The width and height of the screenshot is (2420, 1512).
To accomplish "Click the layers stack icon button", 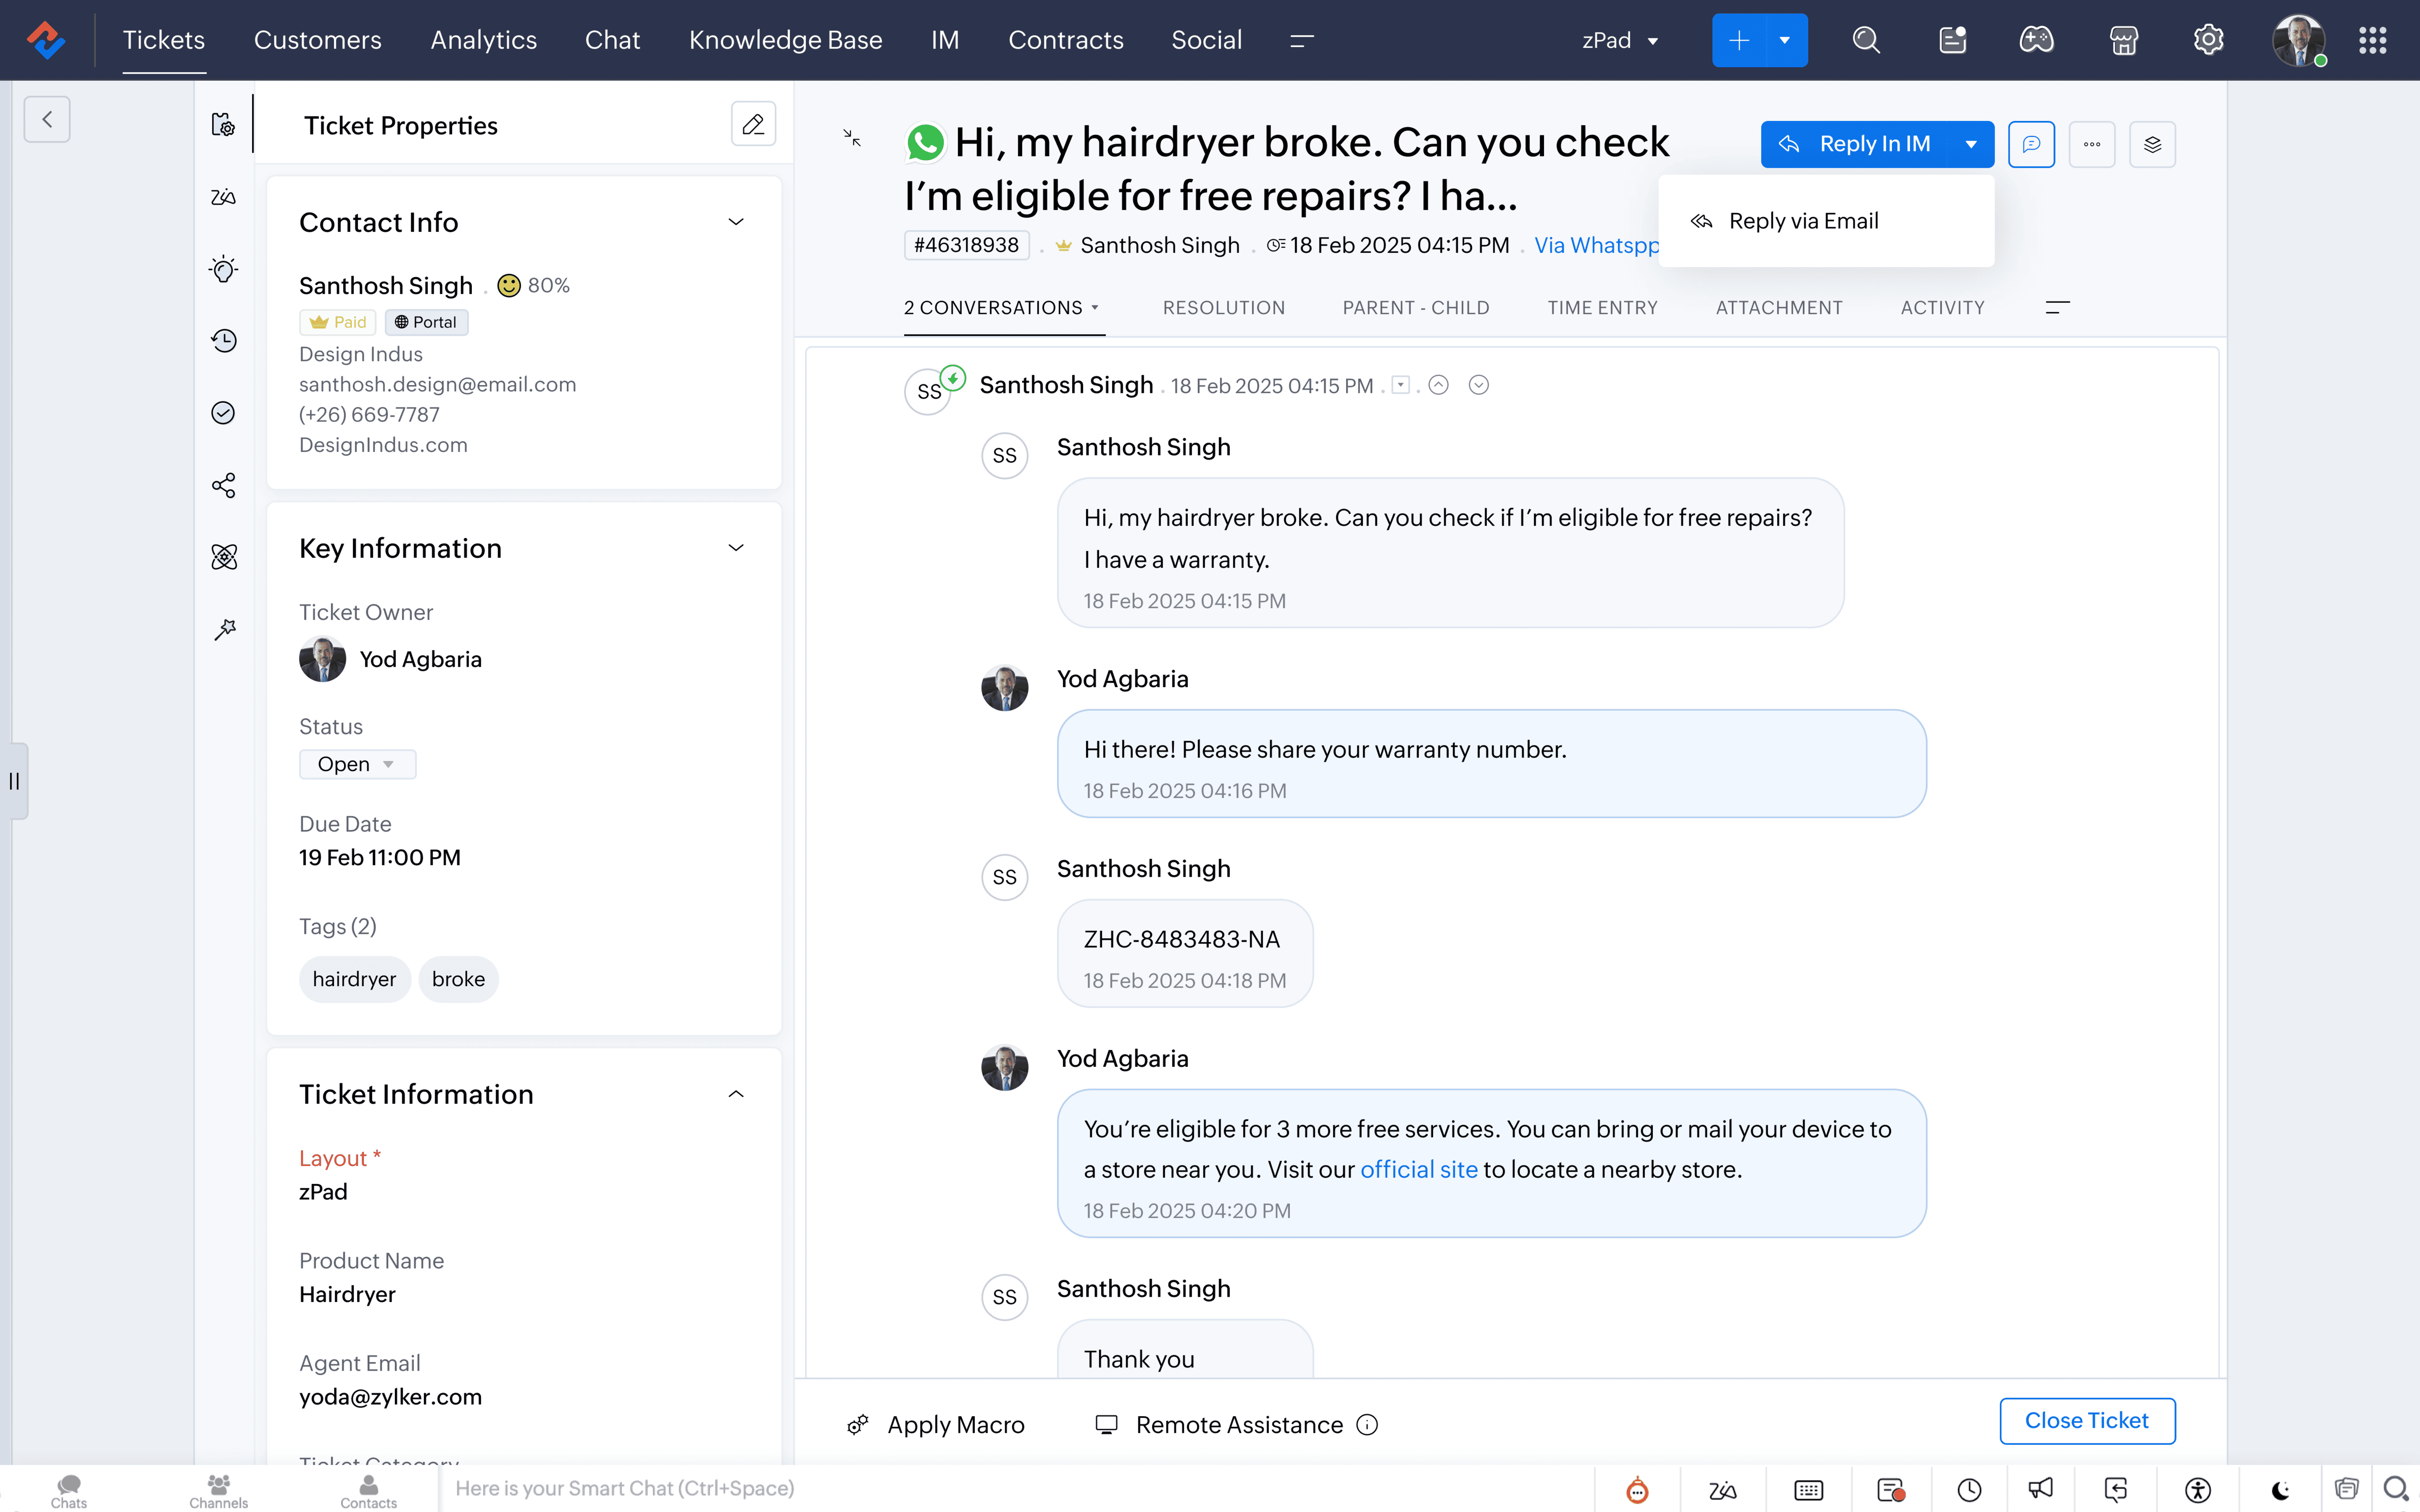I will point(2152,144).
